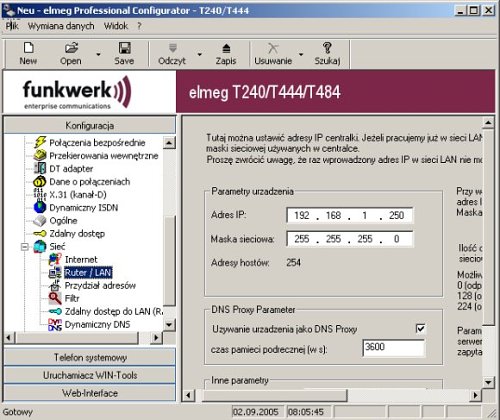Click the Gotowy status text
The width and height of the screenshot is (500, 420).
coord(18,412)
